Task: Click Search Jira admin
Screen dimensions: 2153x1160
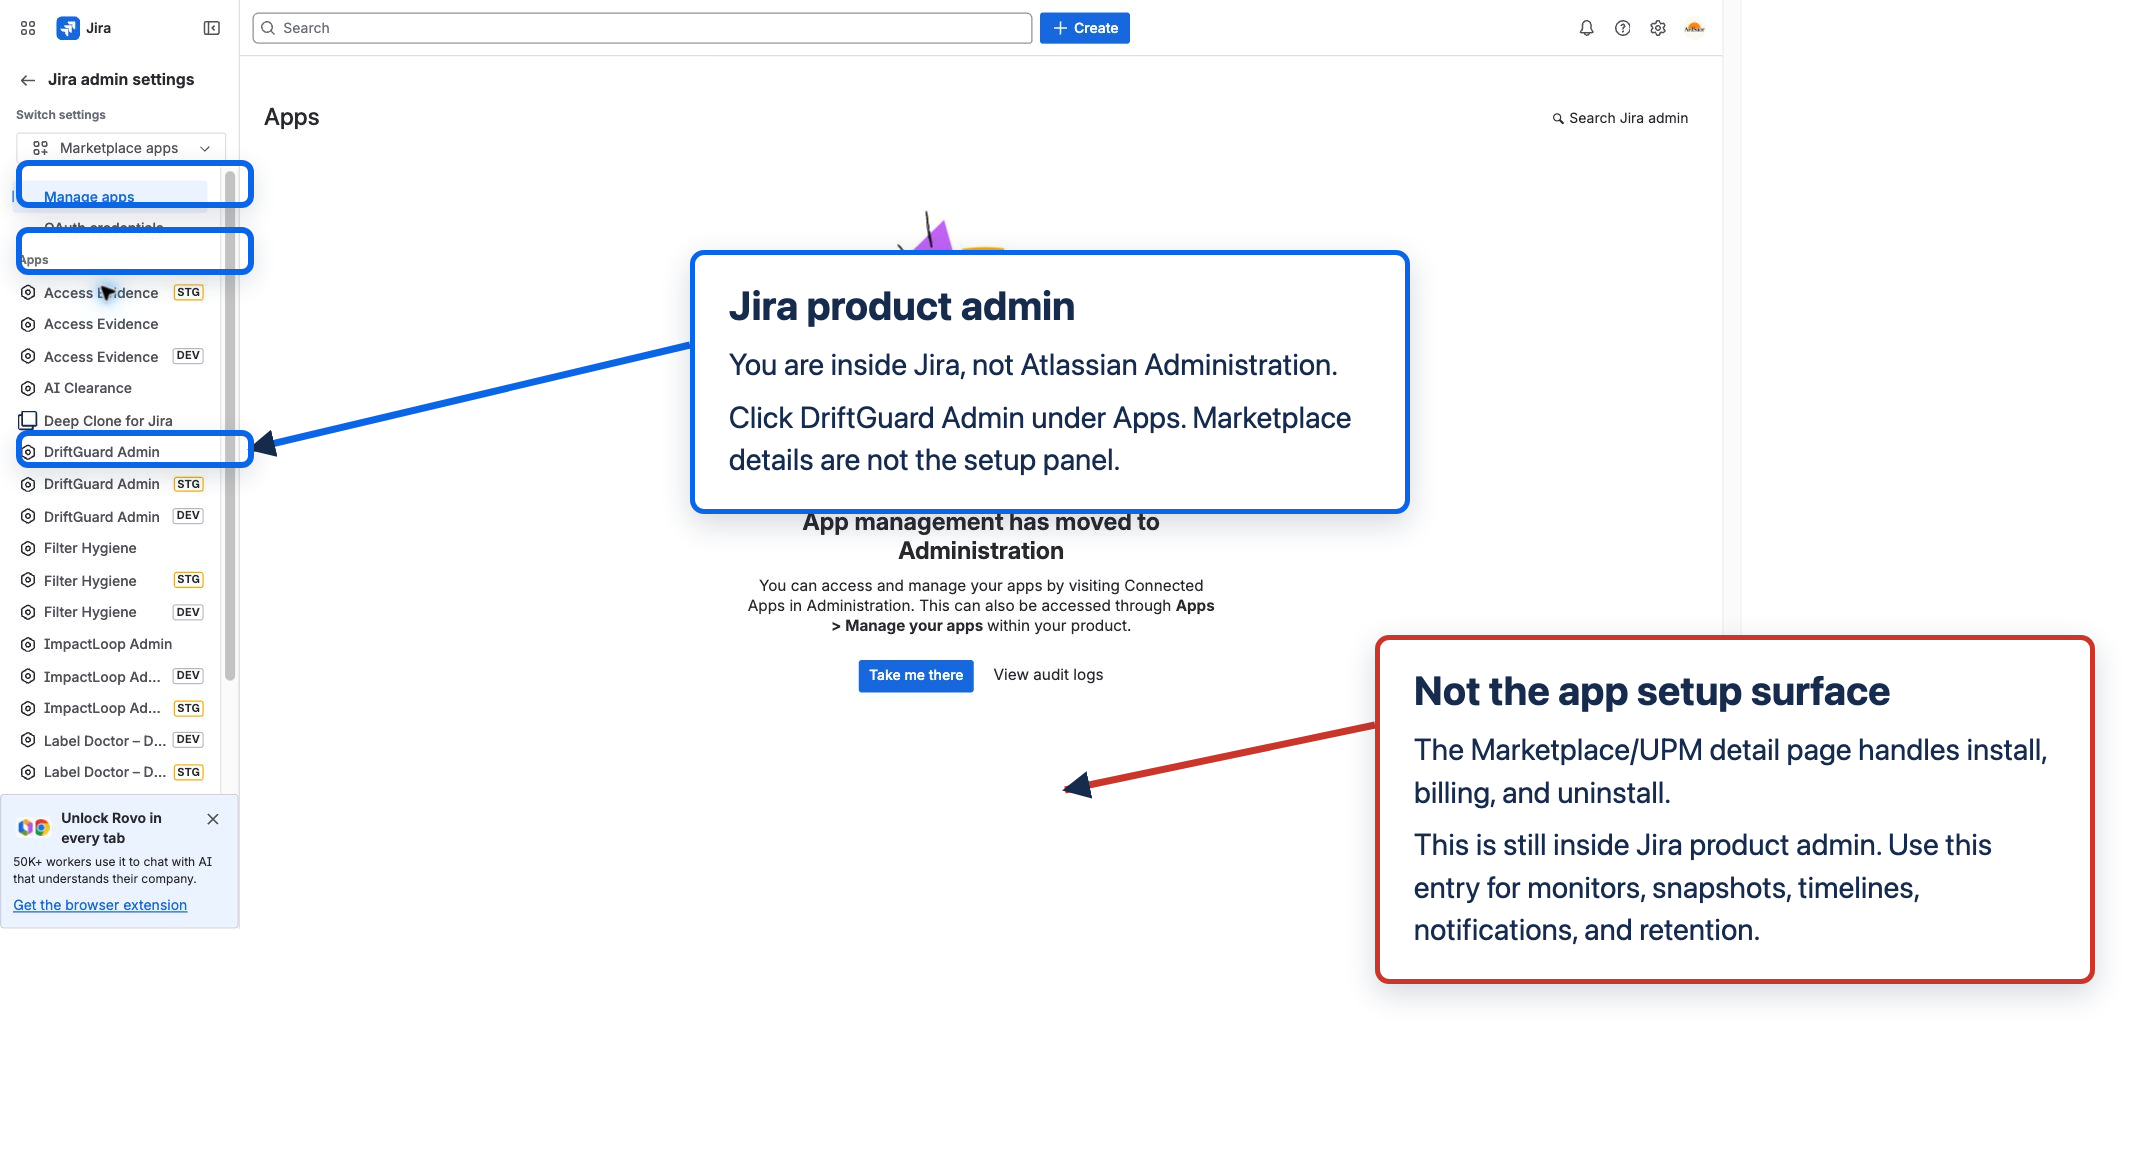Action: point(1620,118)
